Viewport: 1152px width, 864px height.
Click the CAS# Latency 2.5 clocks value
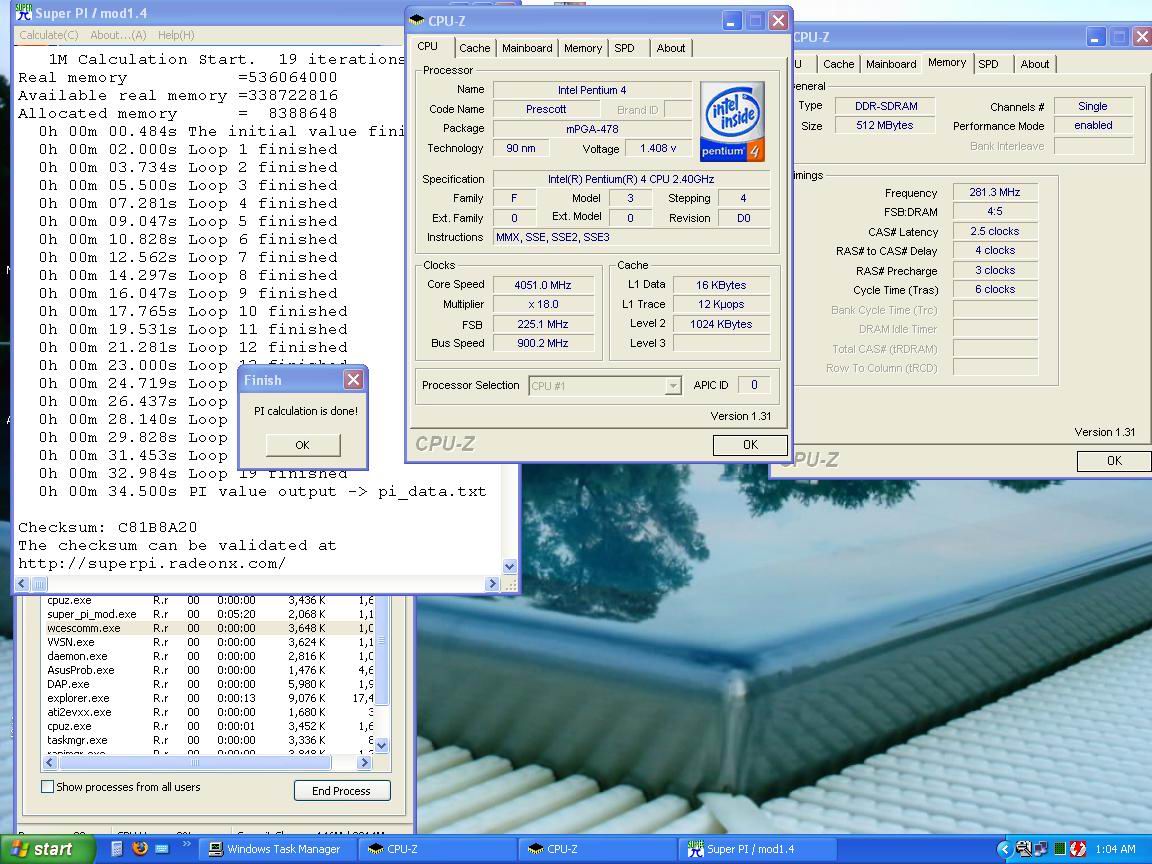click(995, 231)
